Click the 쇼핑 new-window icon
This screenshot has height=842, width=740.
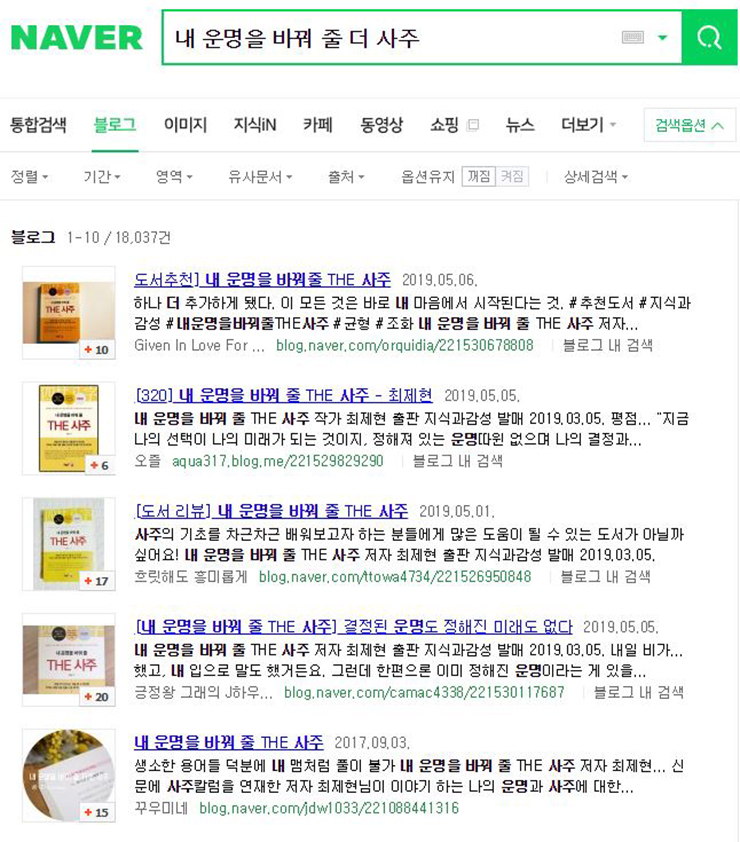click(473, 125)
